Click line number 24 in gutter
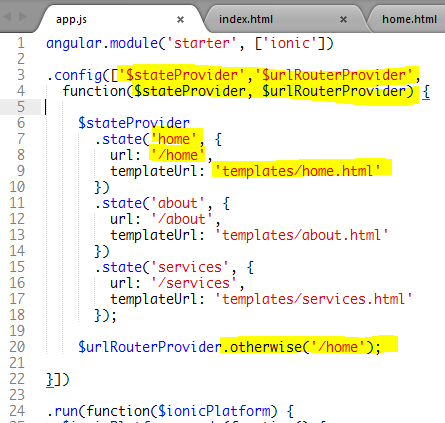This screenshot has height=423, width=445. pos(17,411)
